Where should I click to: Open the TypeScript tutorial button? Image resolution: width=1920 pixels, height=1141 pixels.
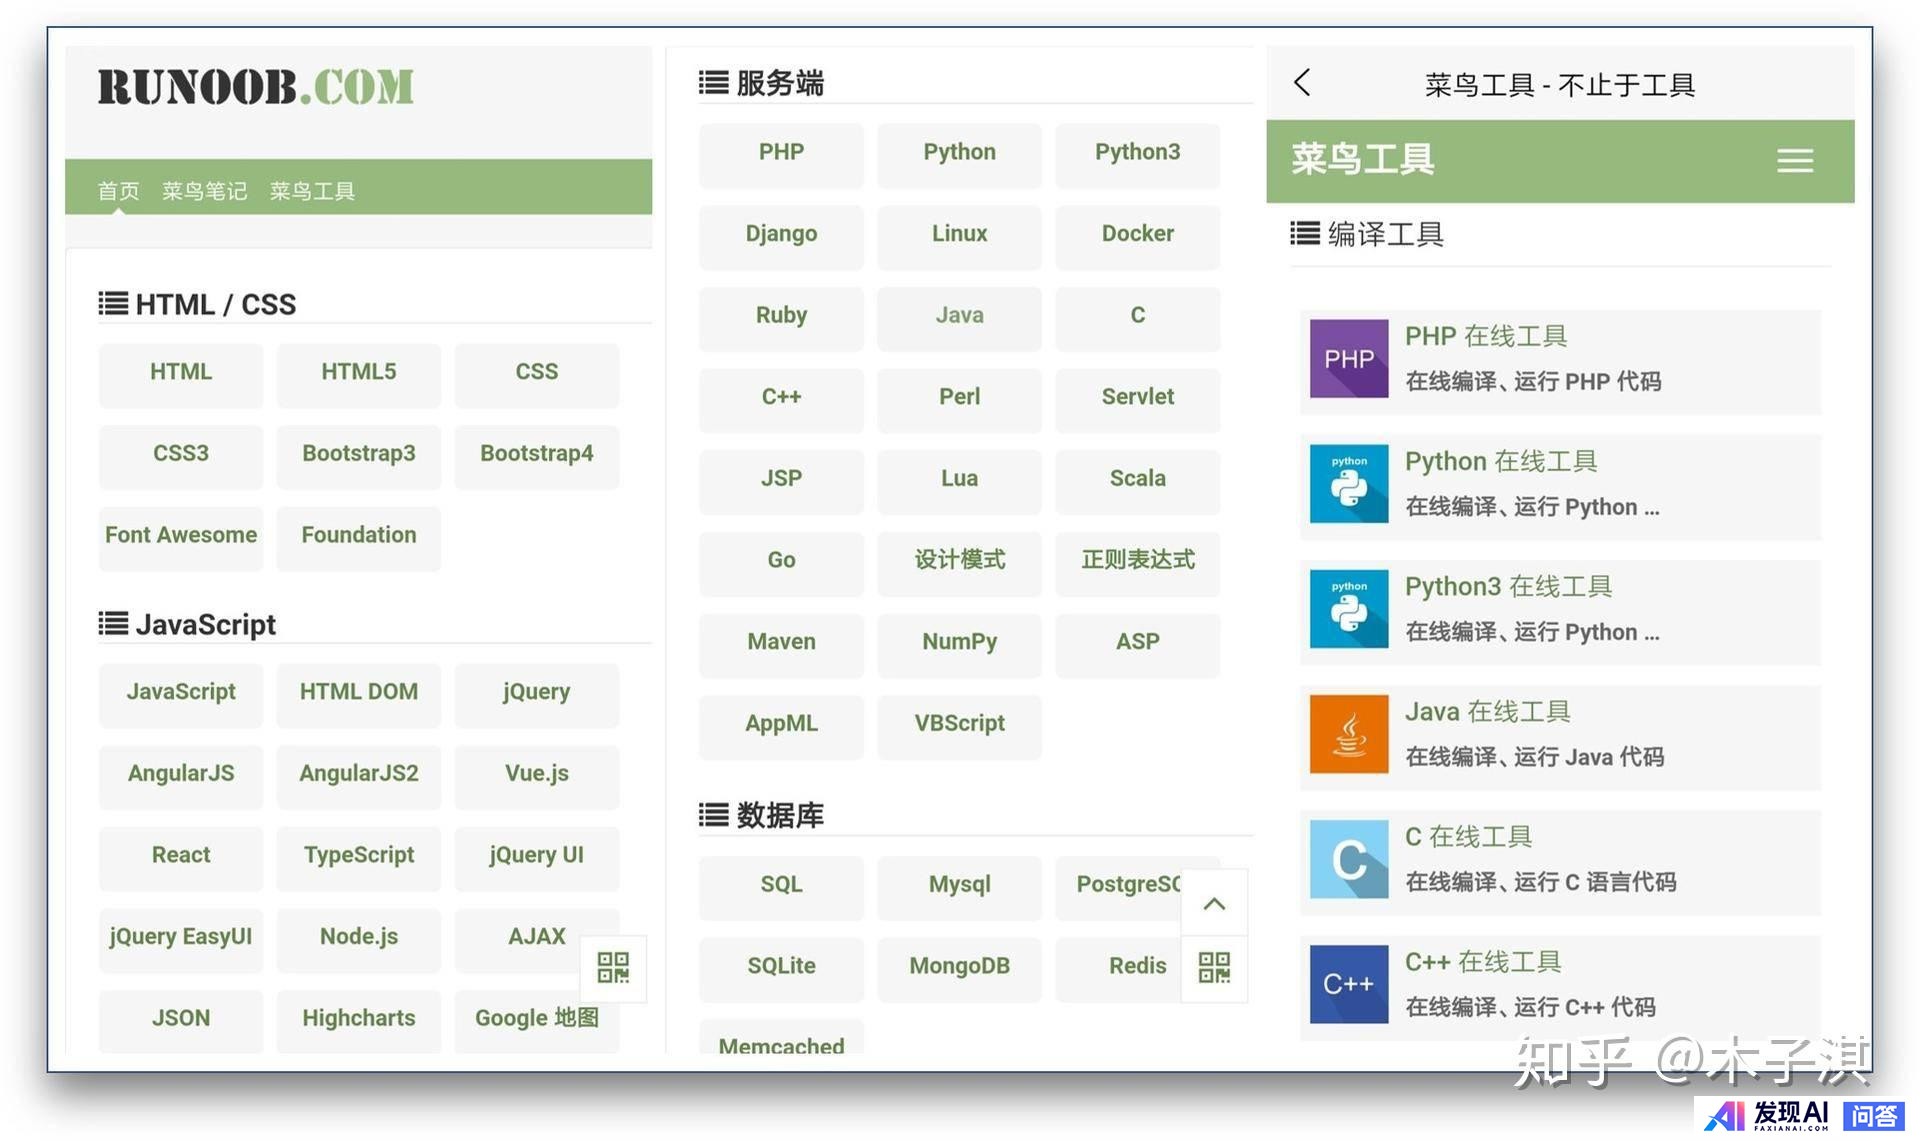(358, 855)
